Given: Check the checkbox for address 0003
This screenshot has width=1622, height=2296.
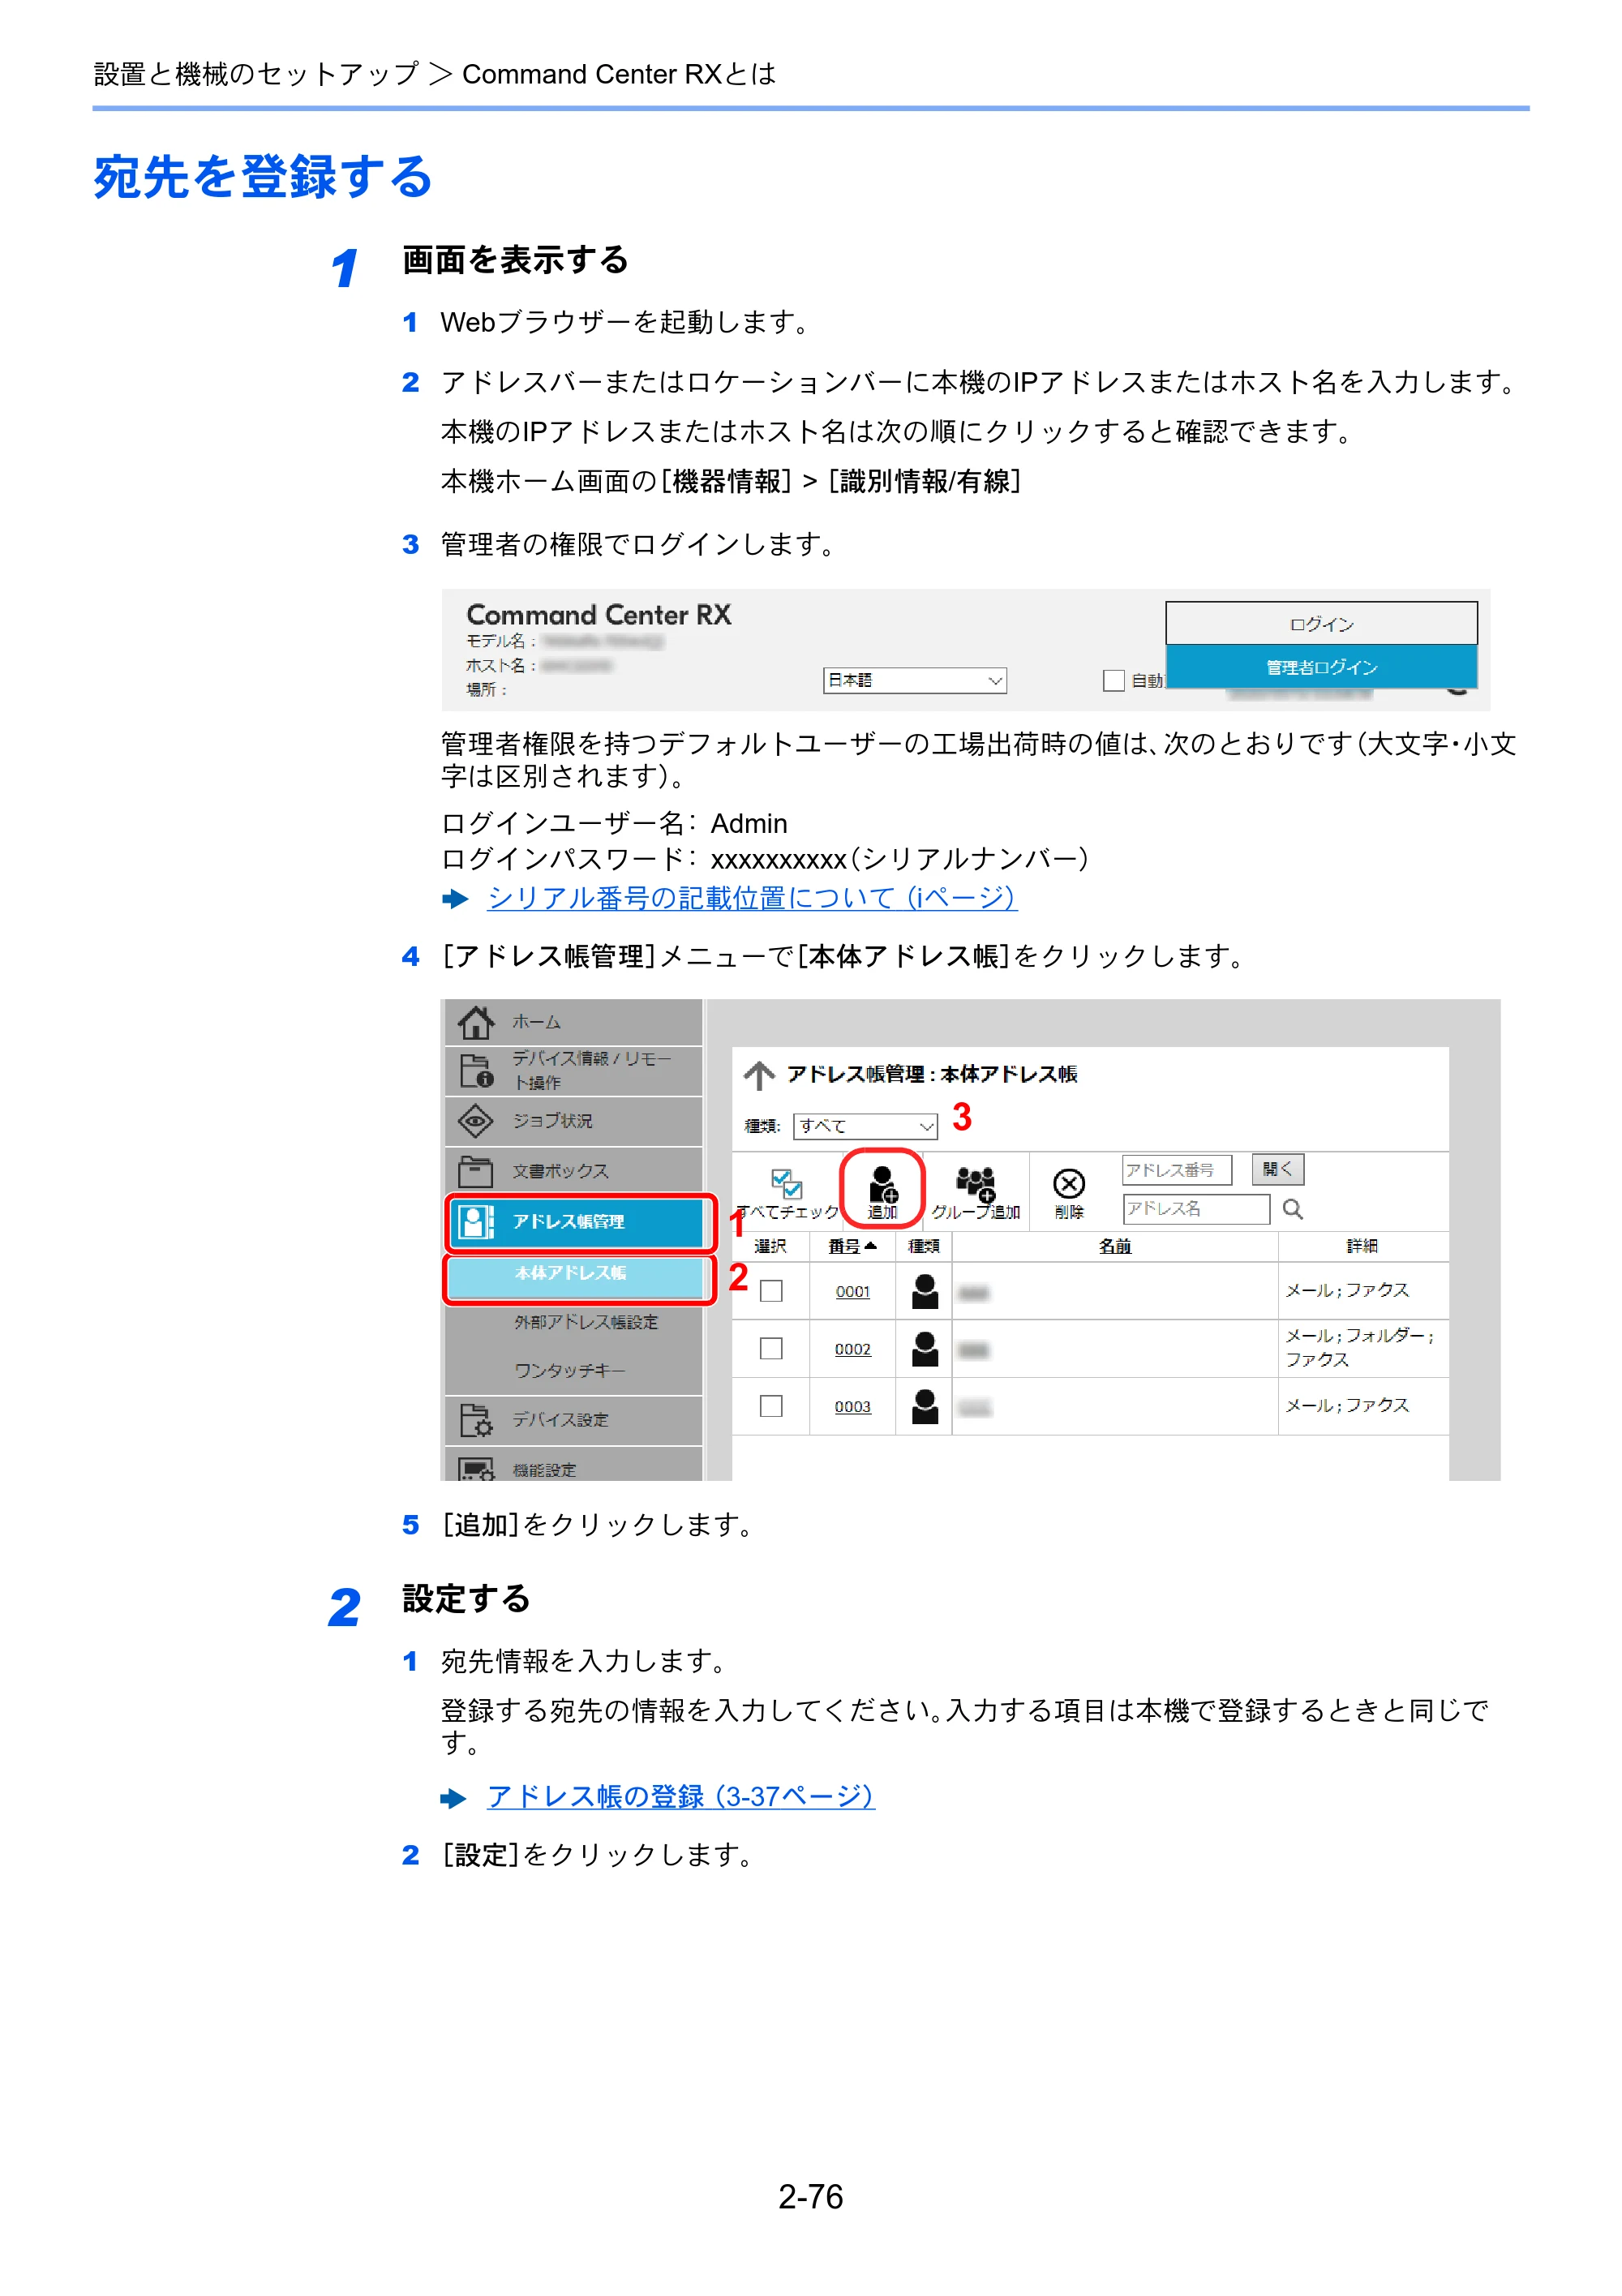Looking at the screenshot, I should (771, 1406).
